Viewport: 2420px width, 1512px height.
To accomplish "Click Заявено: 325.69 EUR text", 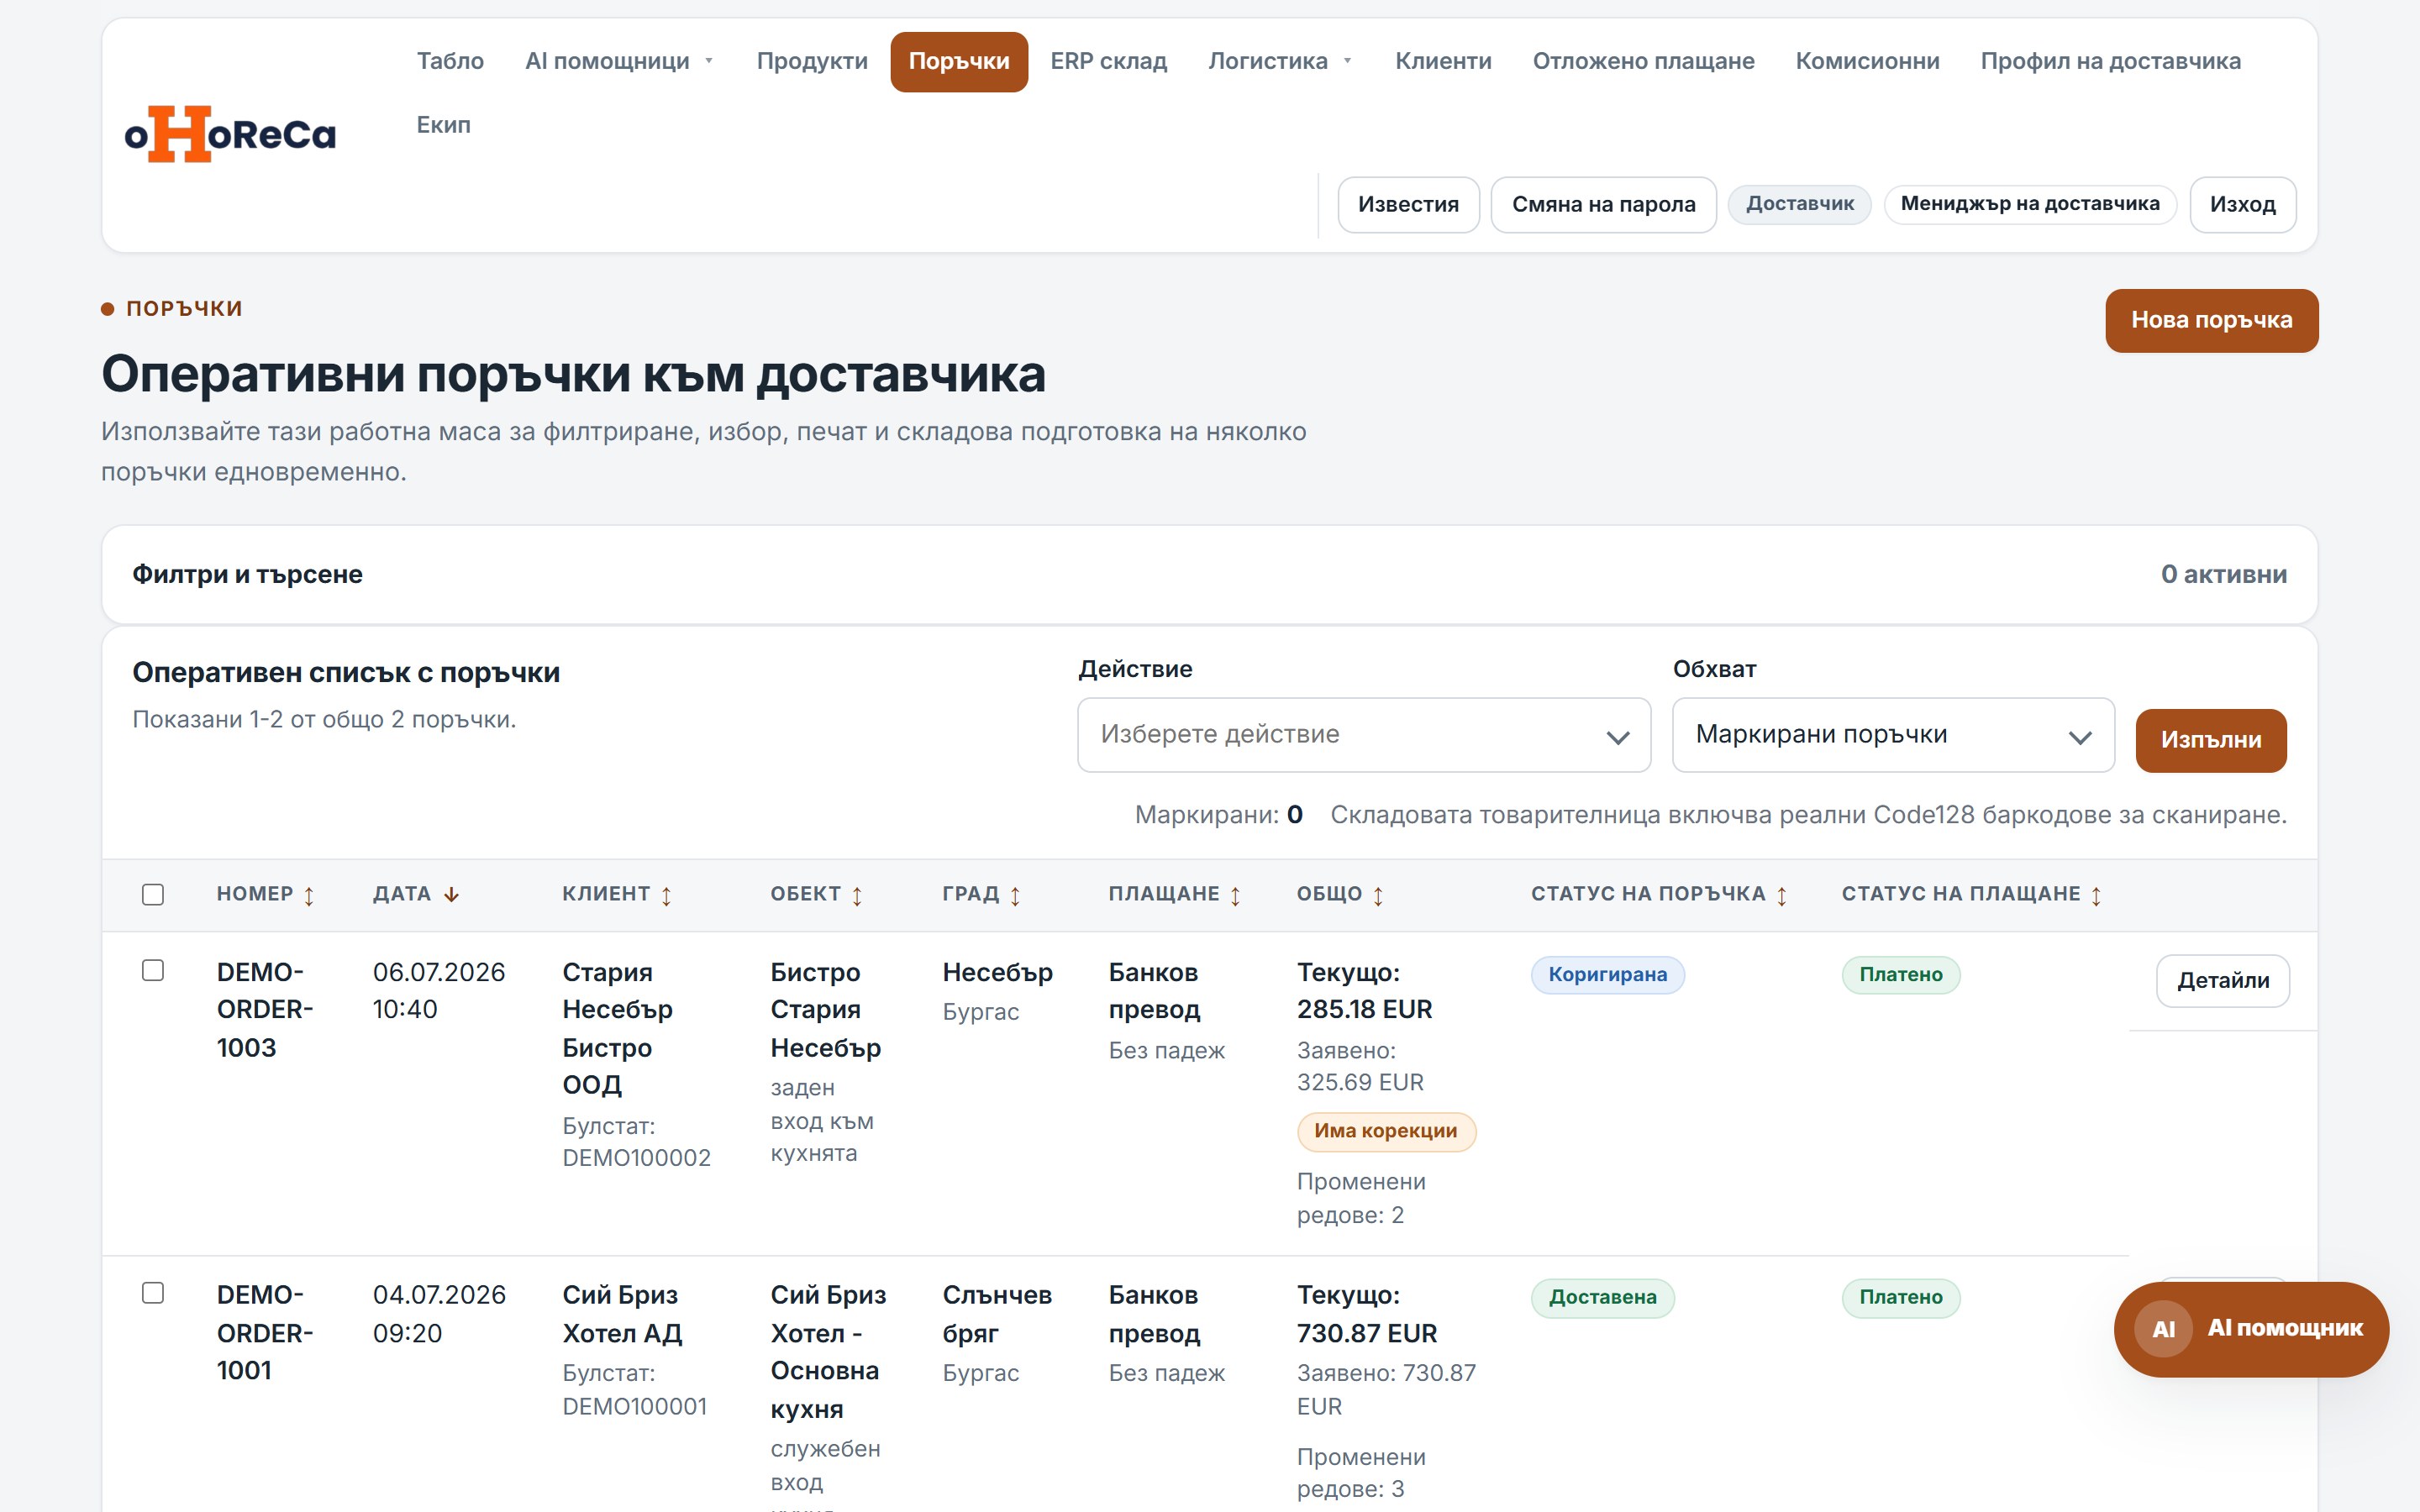I will tap(1360, 1066).
